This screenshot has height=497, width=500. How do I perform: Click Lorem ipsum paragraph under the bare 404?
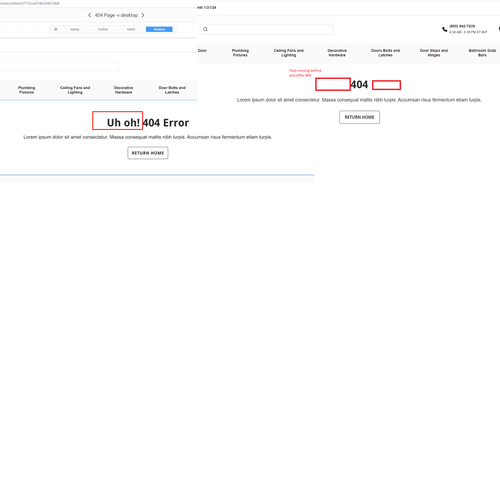(x=359, y=100)
